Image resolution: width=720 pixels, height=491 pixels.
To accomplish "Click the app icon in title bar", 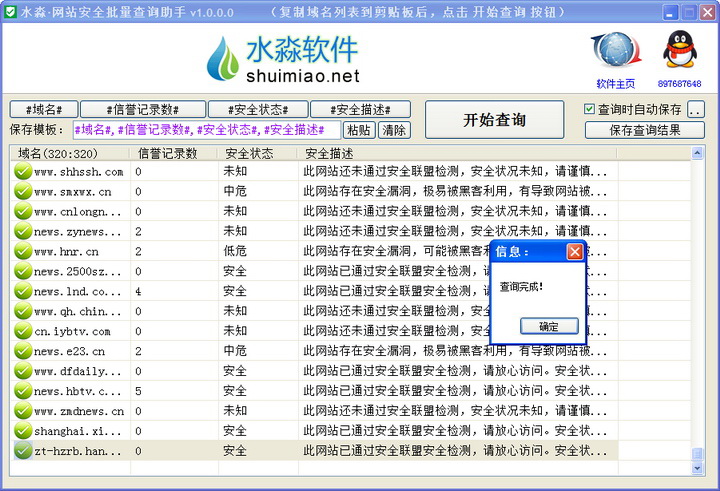I will pos(10,11).
